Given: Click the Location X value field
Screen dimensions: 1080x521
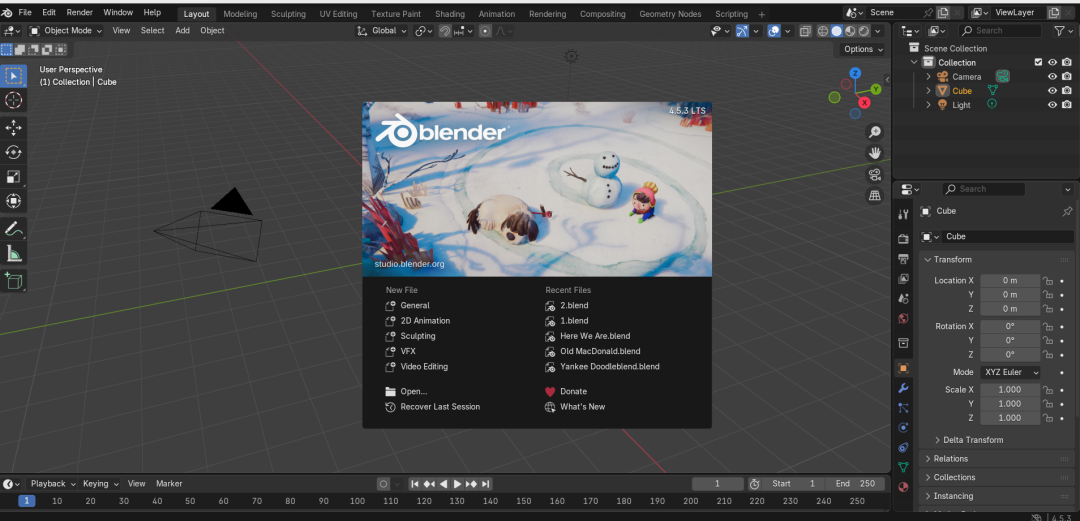Looking at the screenshot, I should pyautogui.click(x=1010, y=280).
